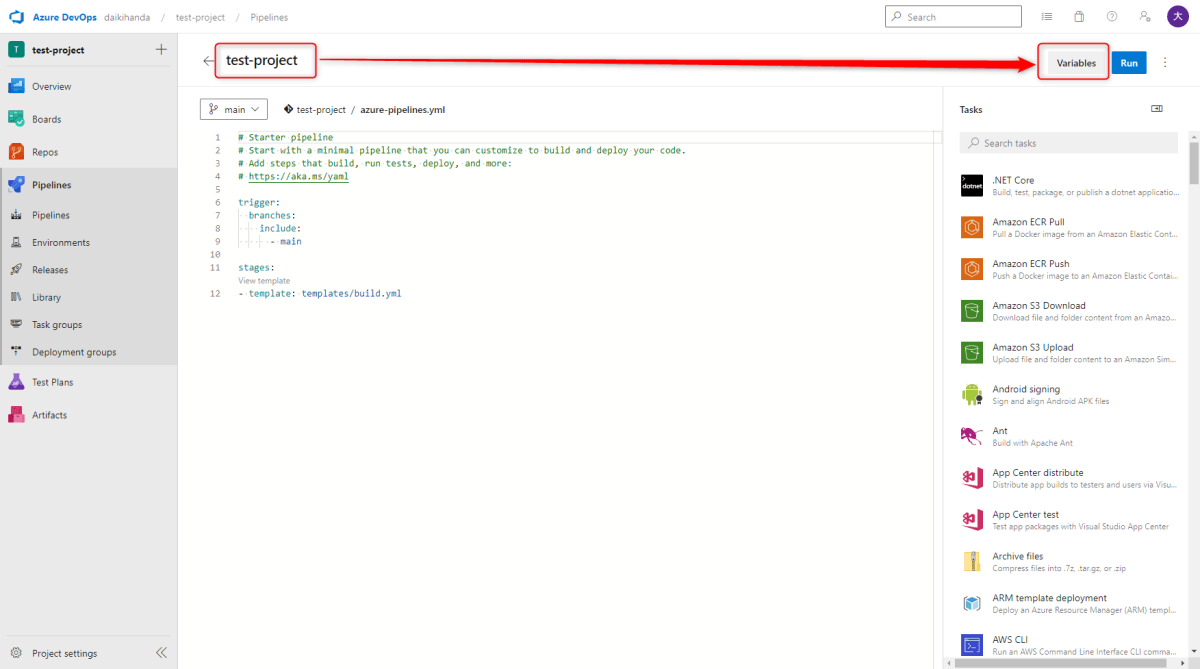Image resolution: width=1200 pixels, height=669 pixels.
Task: Open Artifacts in the sidebar
Action: pyautogui.click(x=89, y=415)
